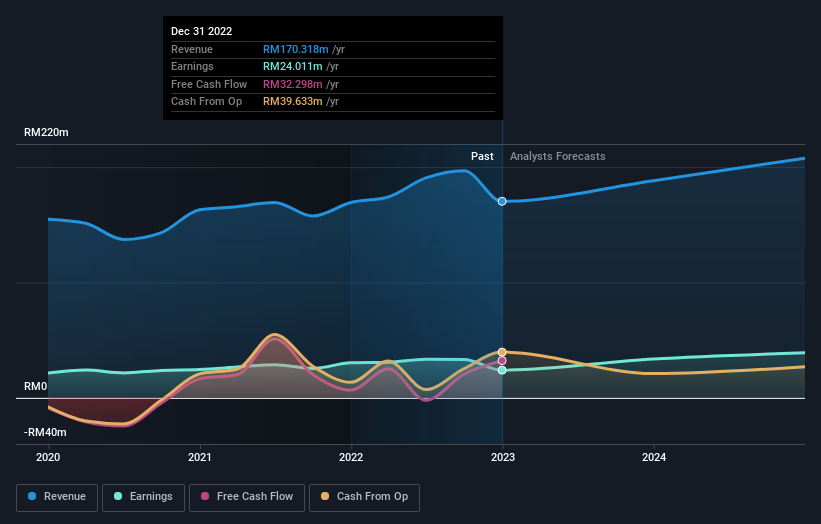Viewport: 821px width, 524px height.
Task: Click the teal Earnings data point marker
Action: 502,370
